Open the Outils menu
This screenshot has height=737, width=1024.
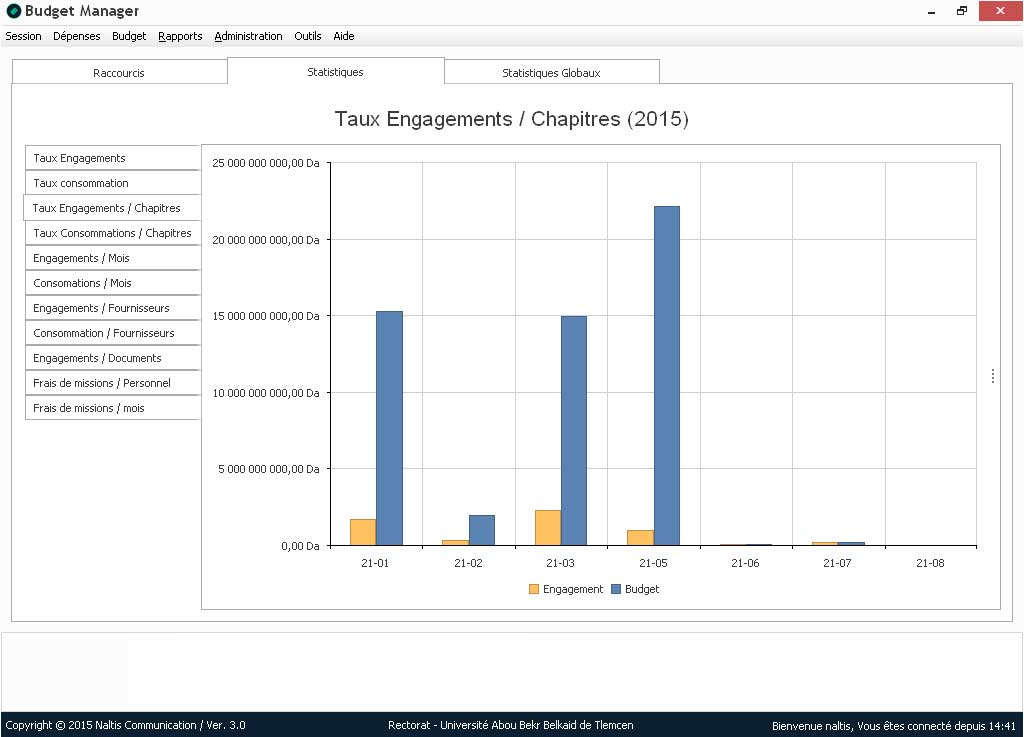point(307,36)
